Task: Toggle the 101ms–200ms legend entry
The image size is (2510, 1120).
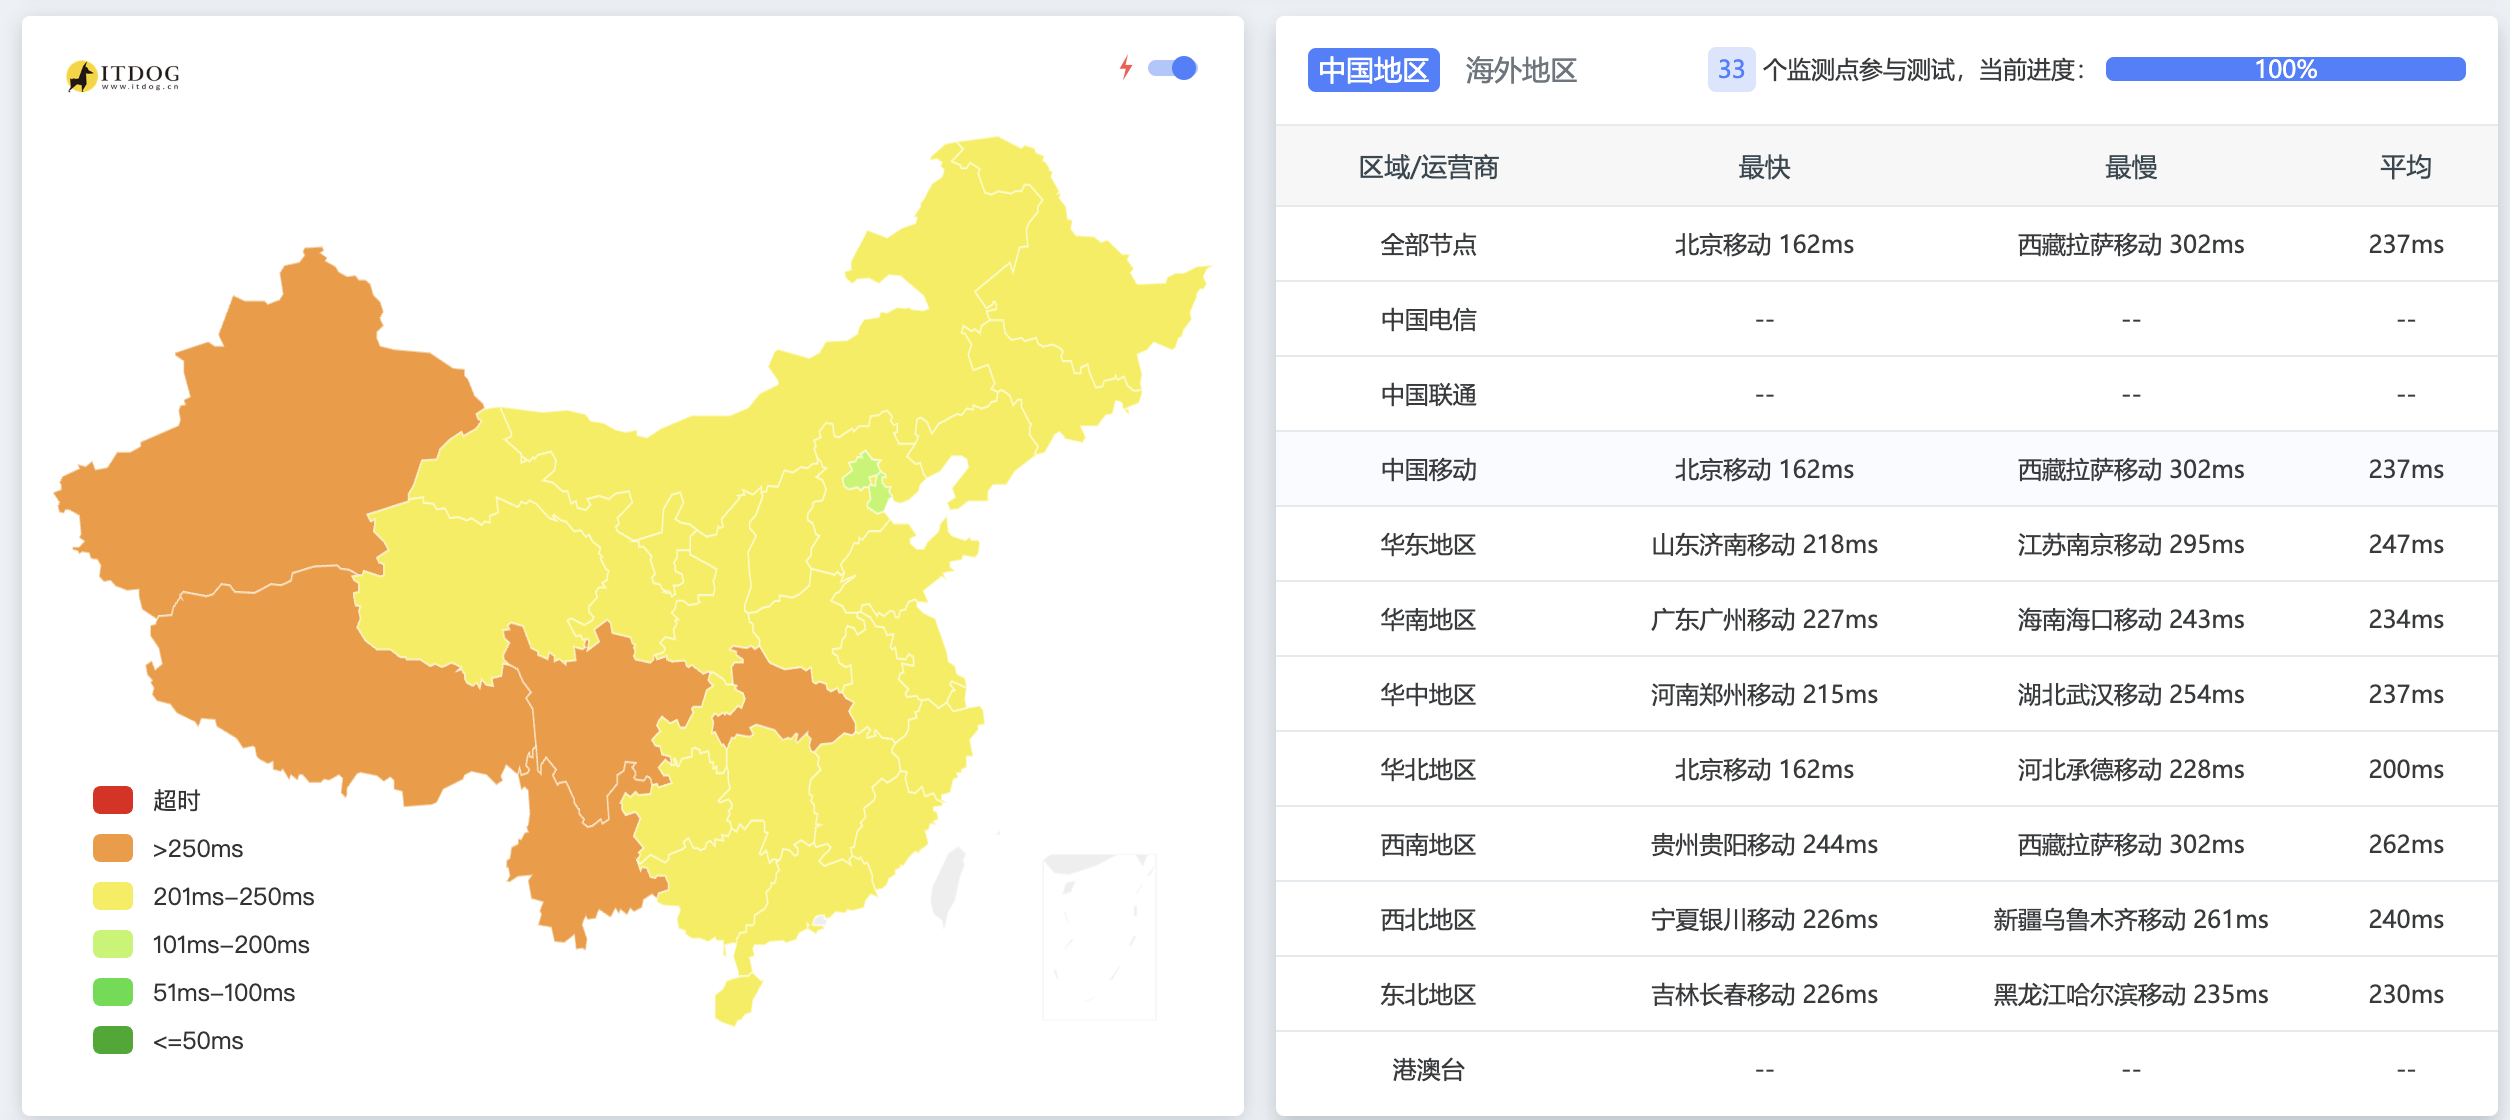Action: click(230, 944)
